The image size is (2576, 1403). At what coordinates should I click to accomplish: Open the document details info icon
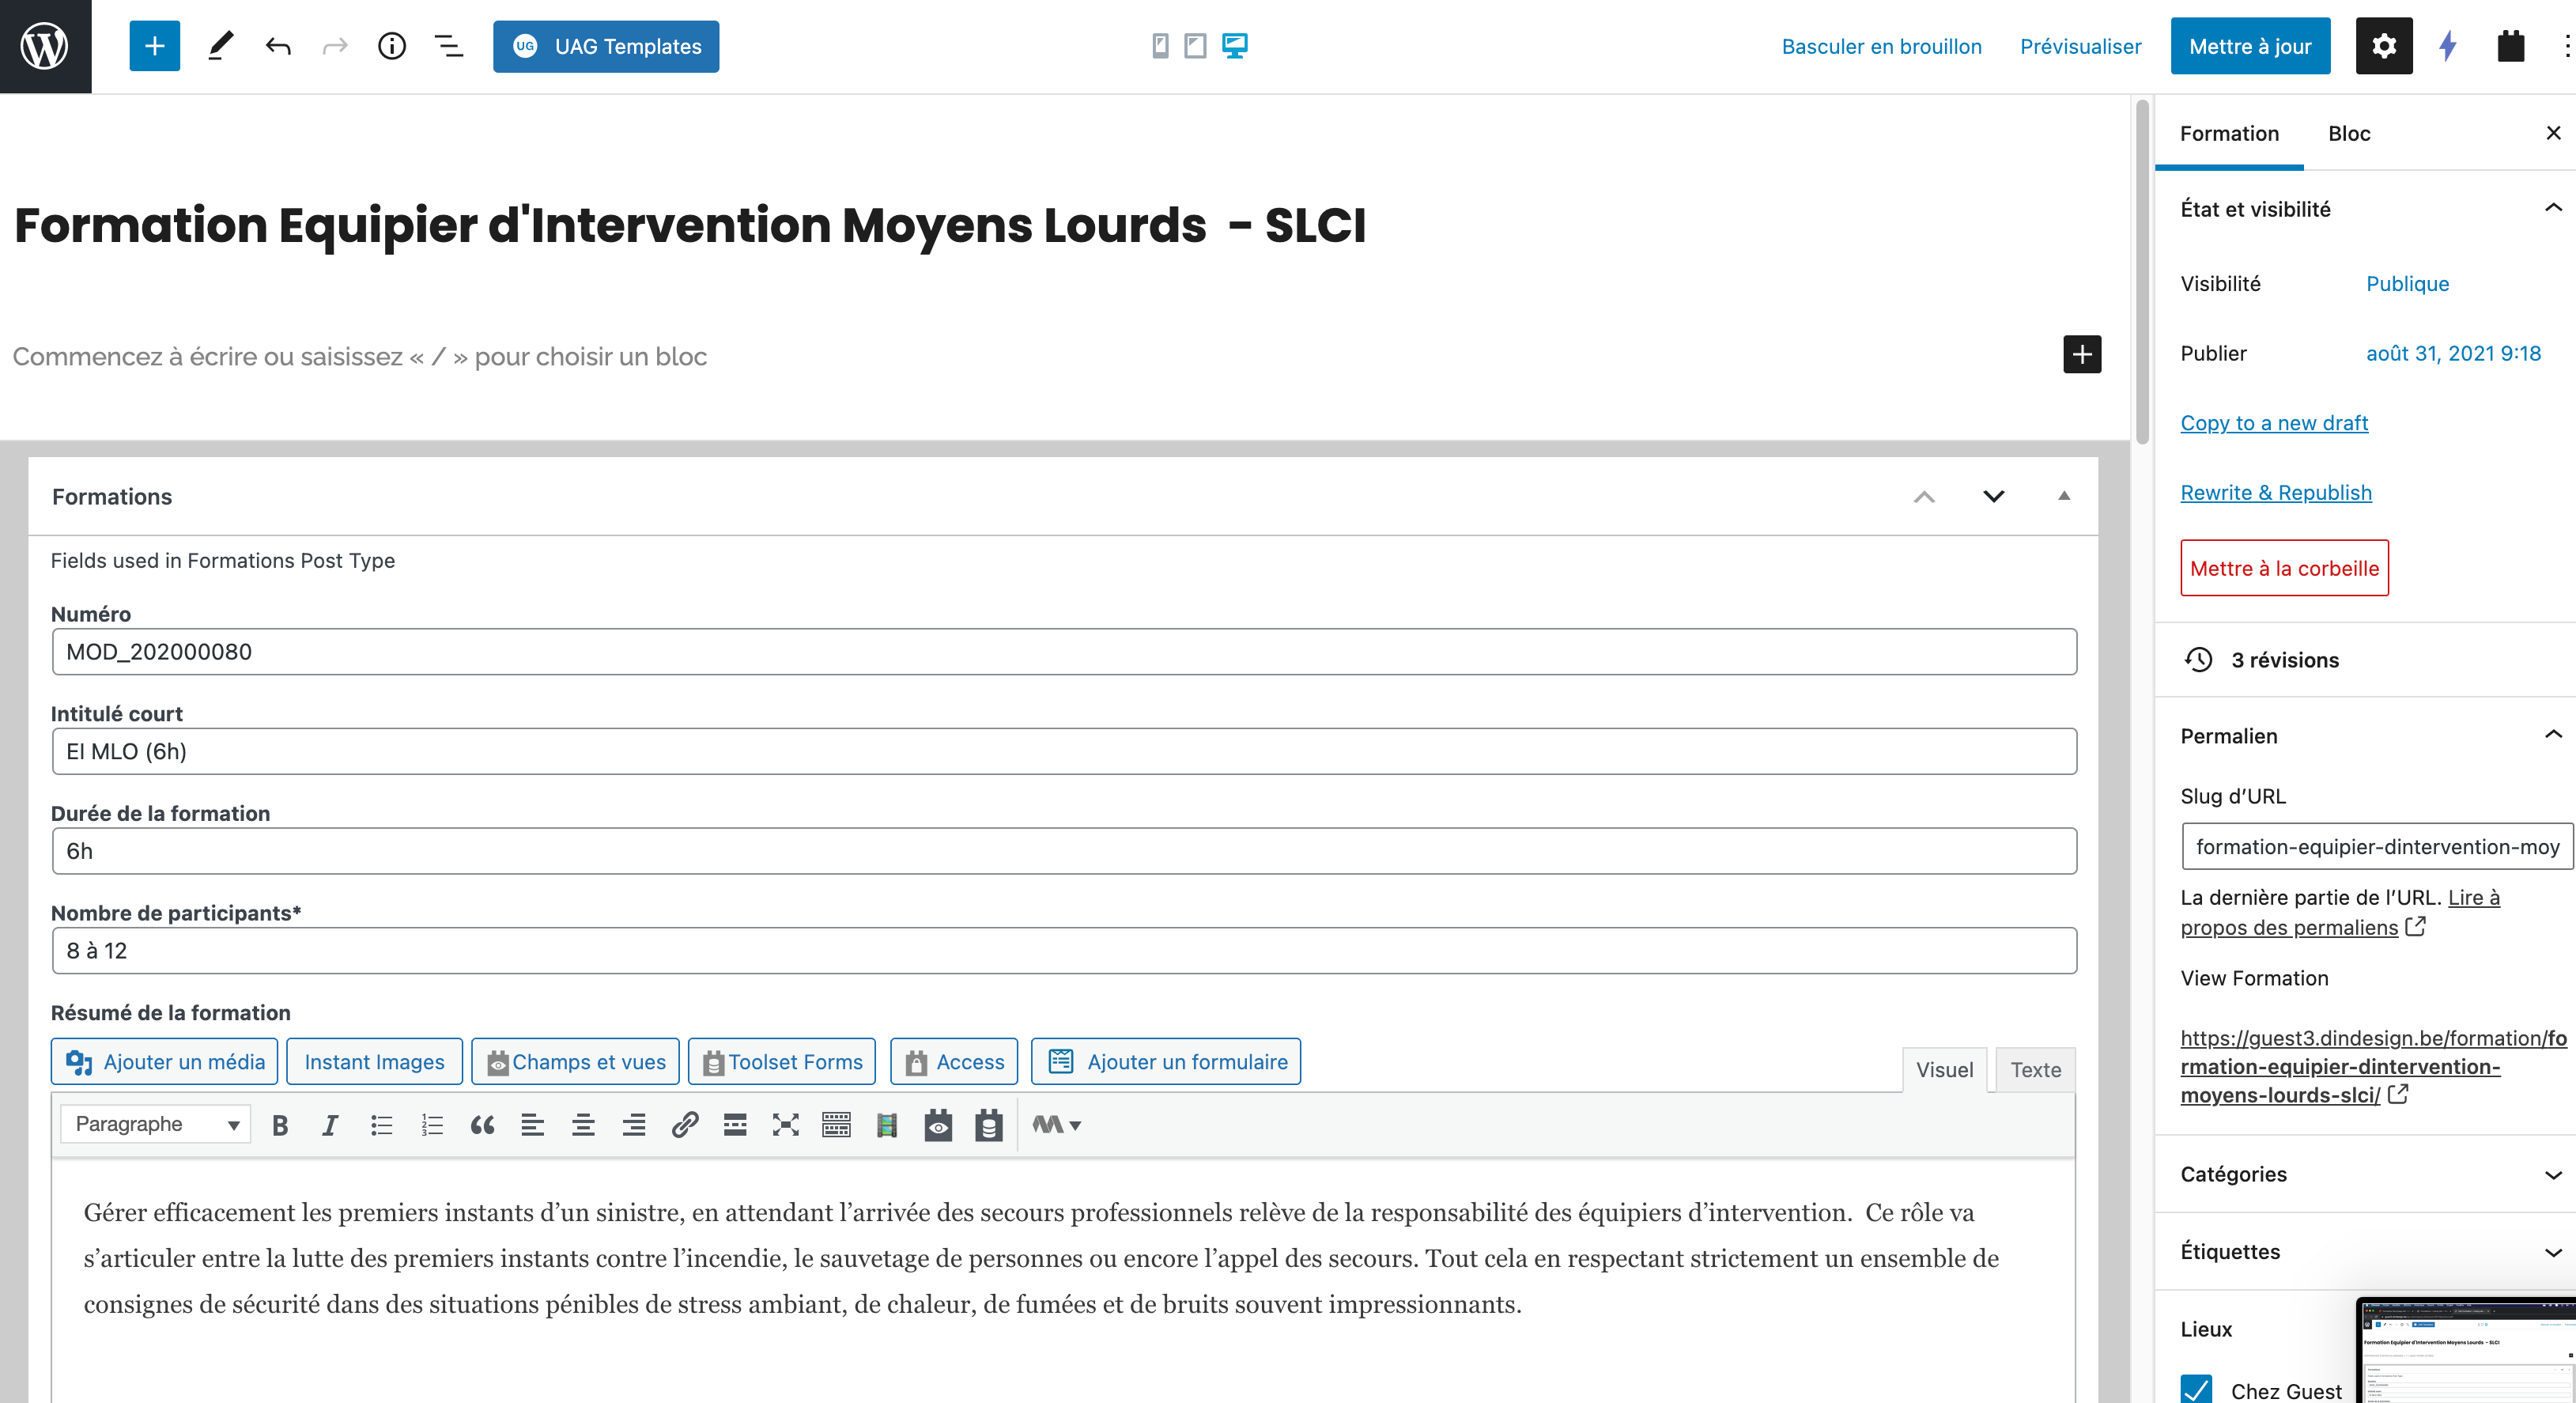tap(391, 46)
